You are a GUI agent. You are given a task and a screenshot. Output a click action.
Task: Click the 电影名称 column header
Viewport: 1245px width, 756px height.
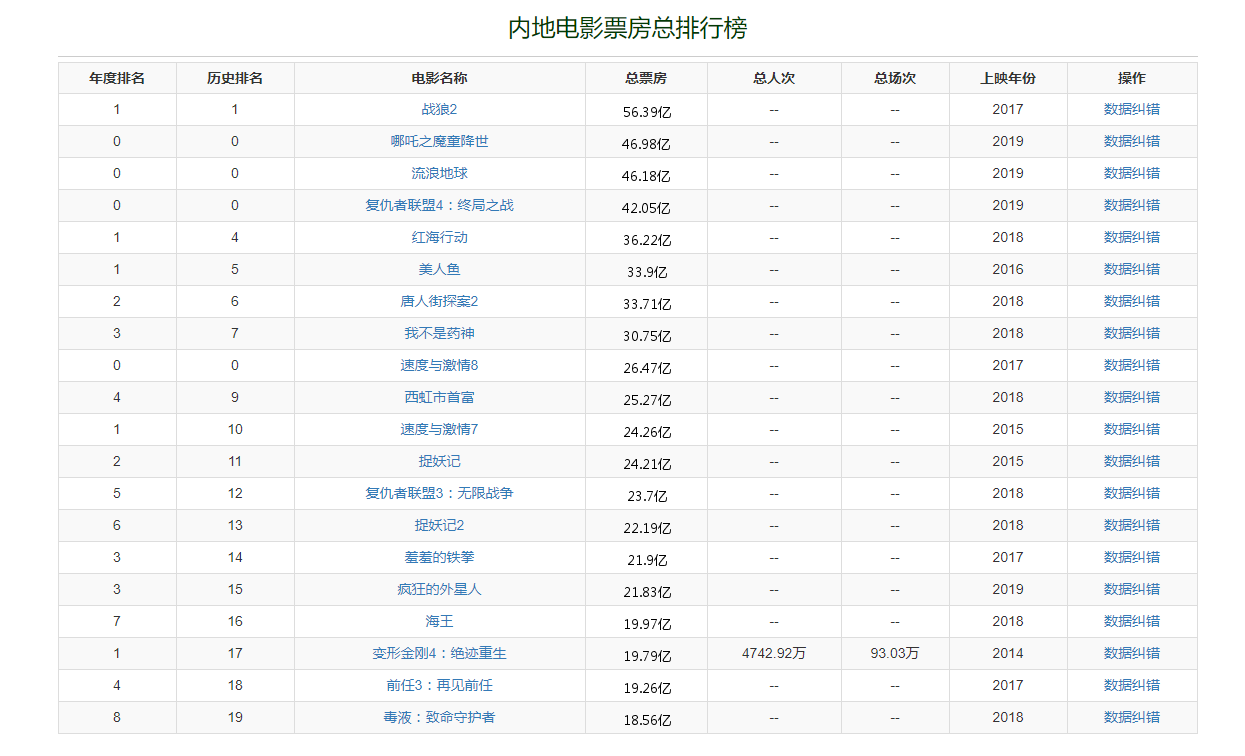(x=439, y=78)
